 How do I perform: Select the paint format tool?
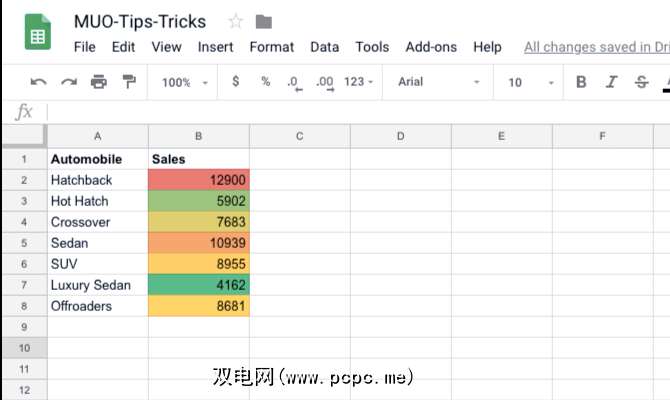128,82
